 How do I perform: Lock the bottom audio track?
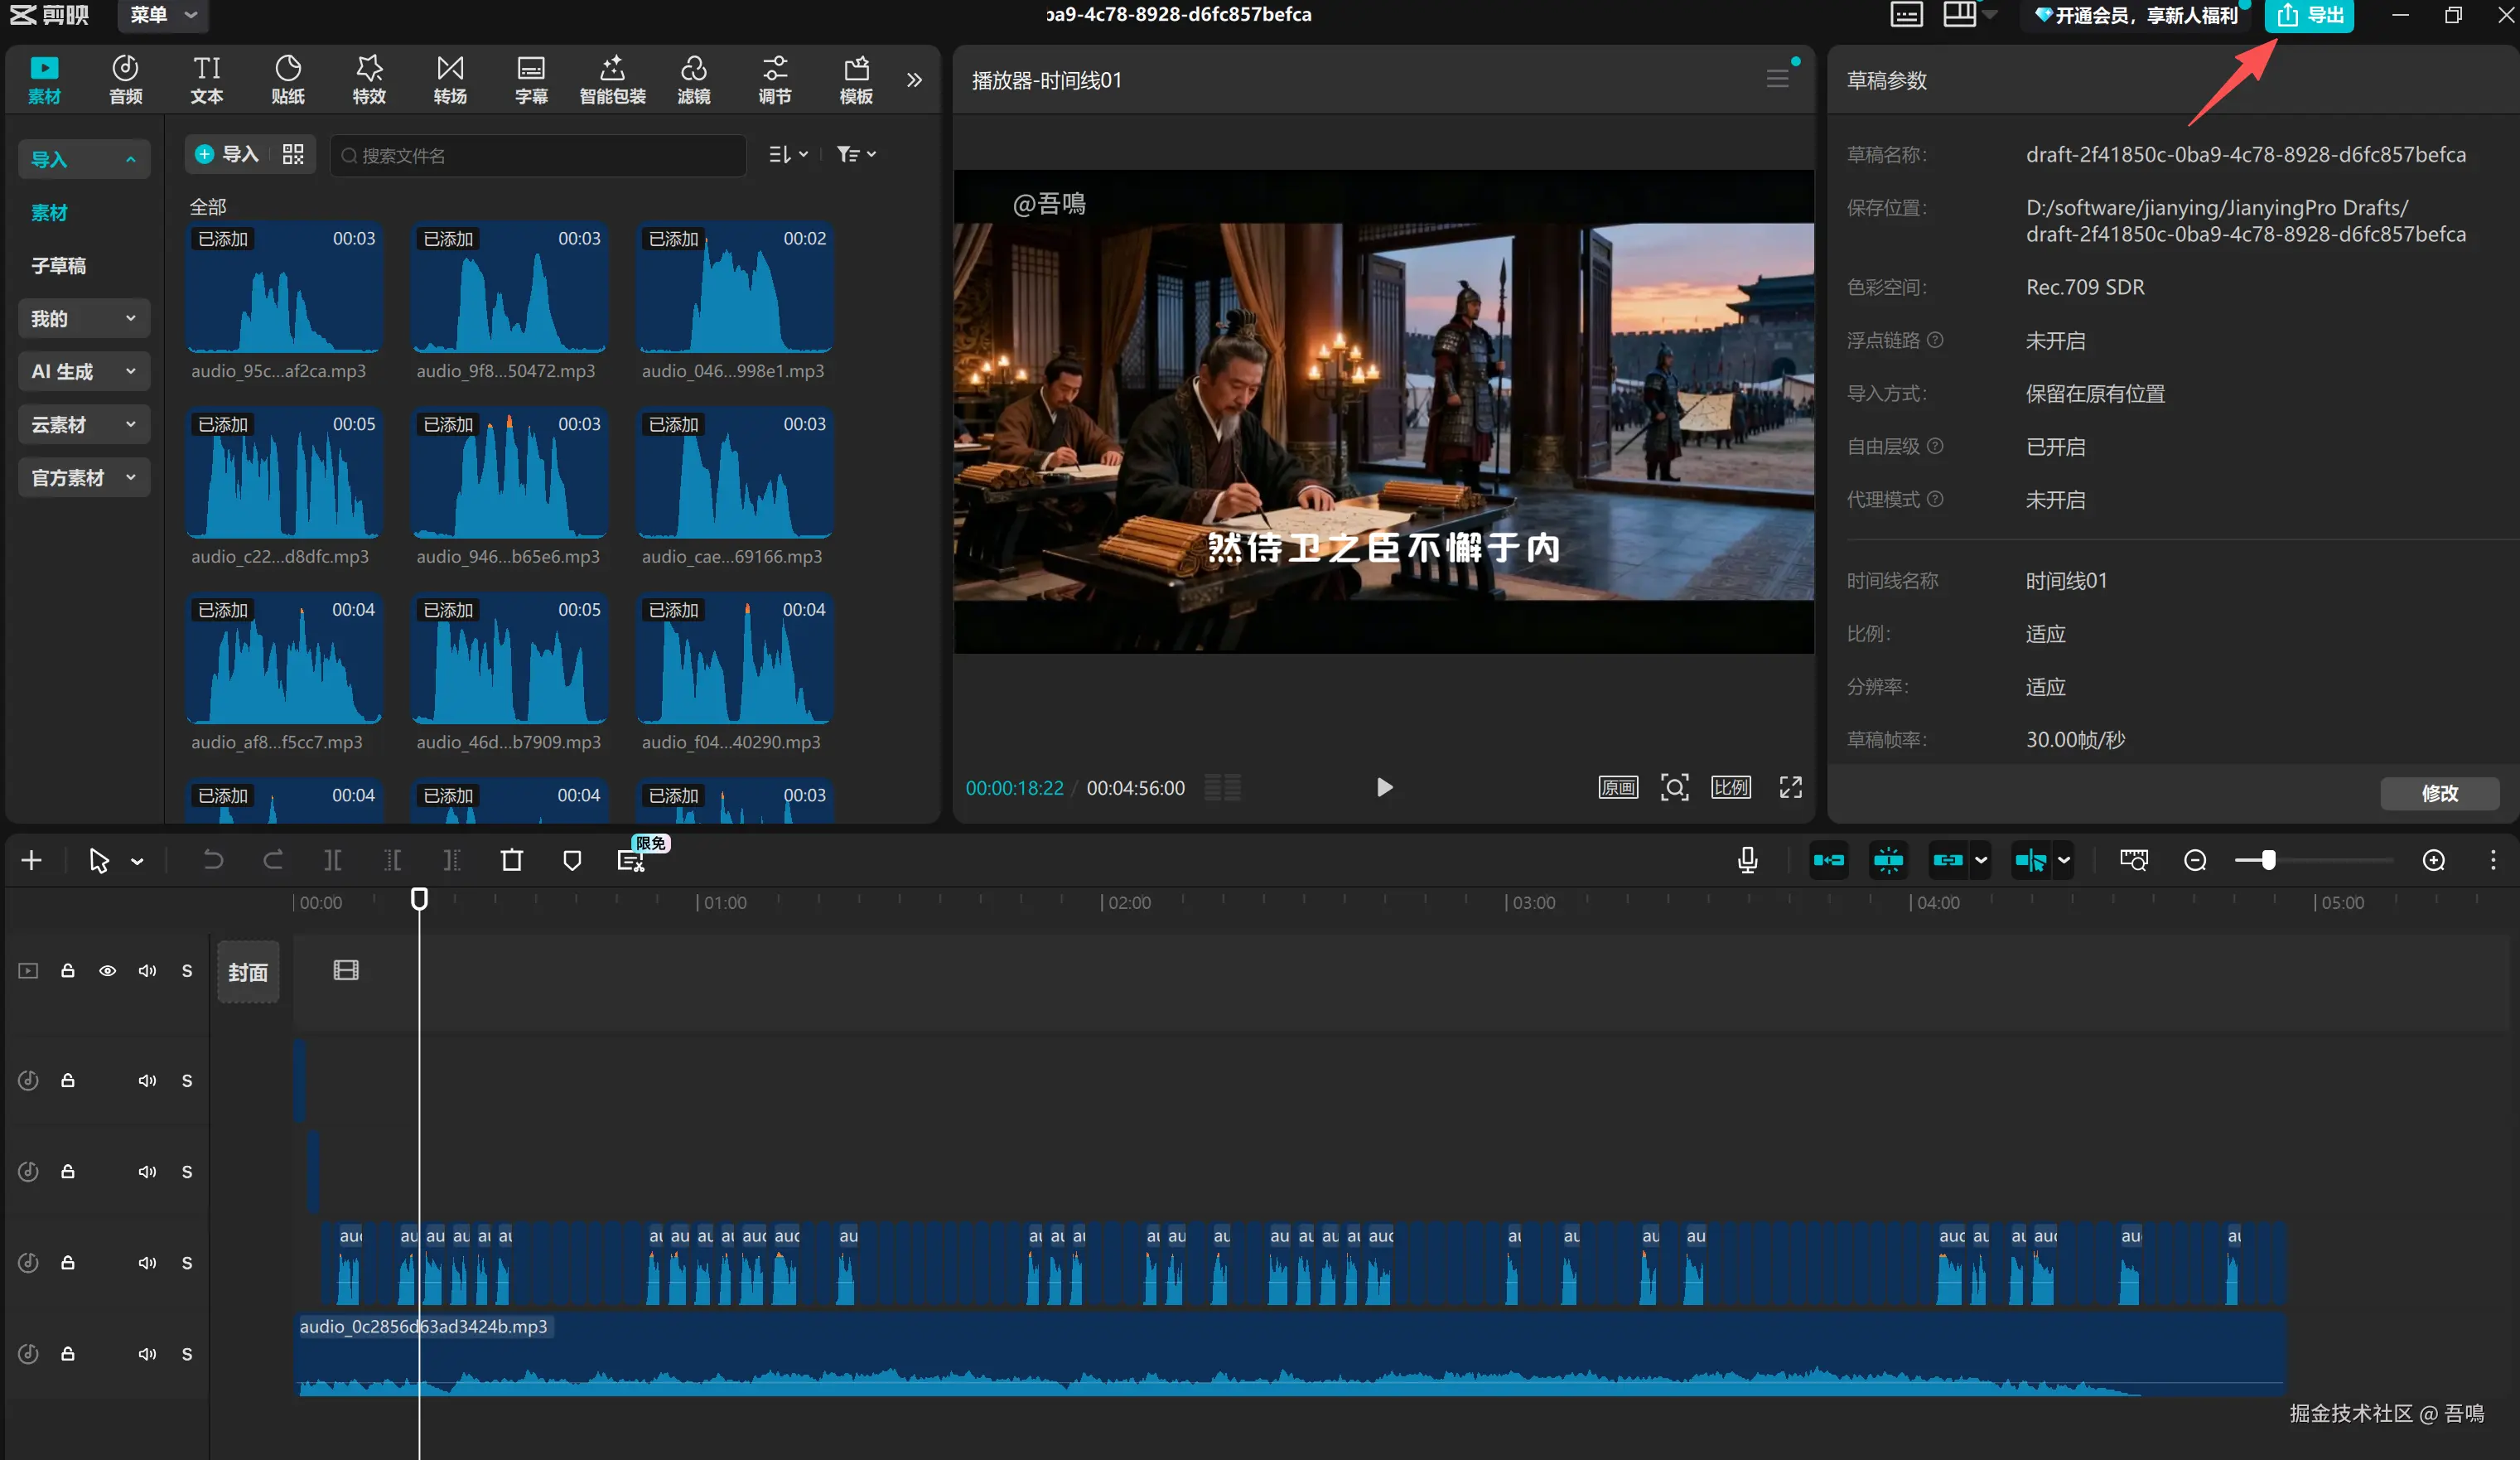68,1354
